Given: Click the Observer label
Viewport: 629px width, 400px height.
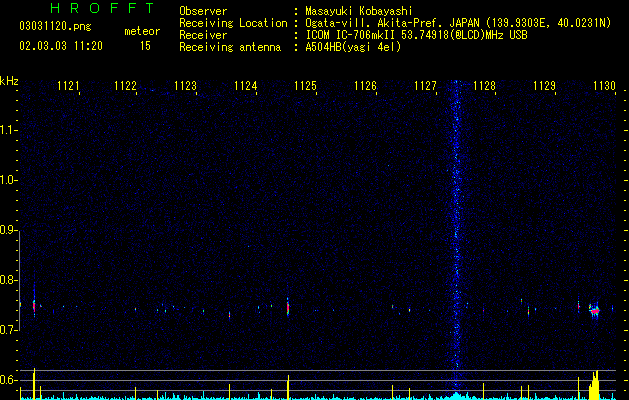Looking at the screenshot, I should tap(203, 11).
